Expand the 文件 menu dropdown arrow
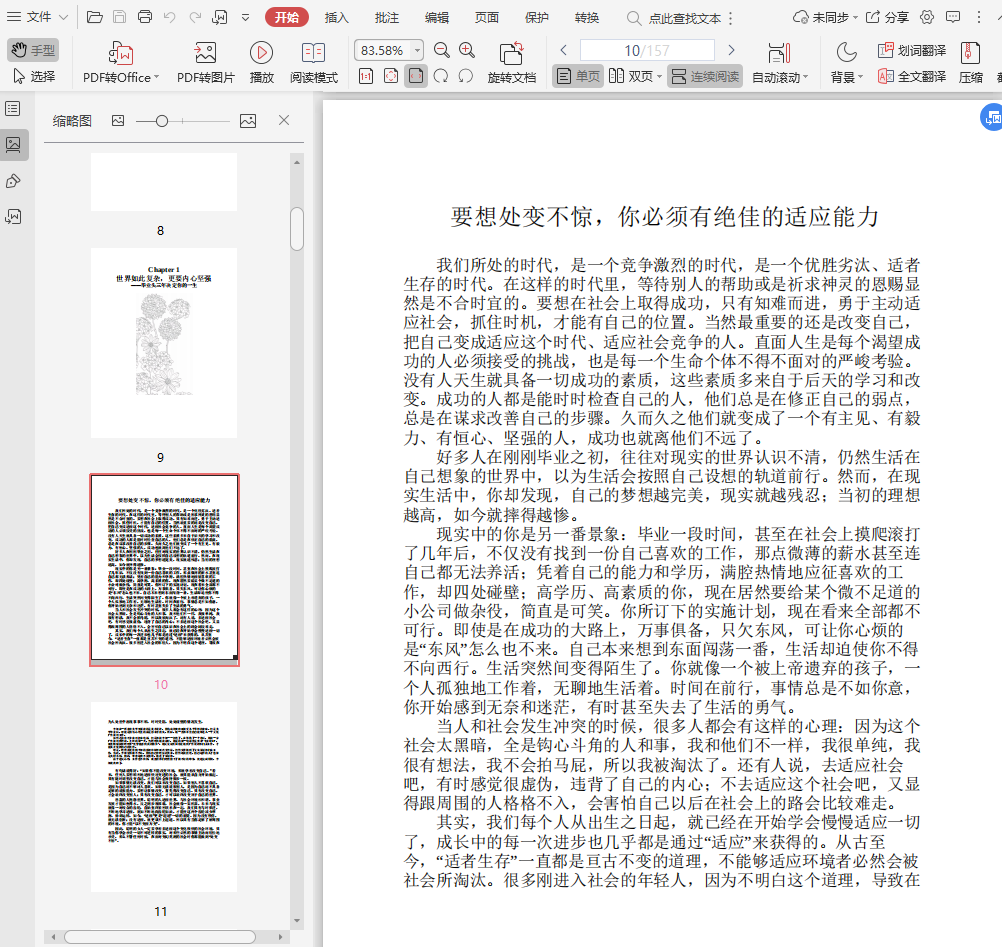The width and height of the screenshot is (1002, 947). (x=64, y=17)
